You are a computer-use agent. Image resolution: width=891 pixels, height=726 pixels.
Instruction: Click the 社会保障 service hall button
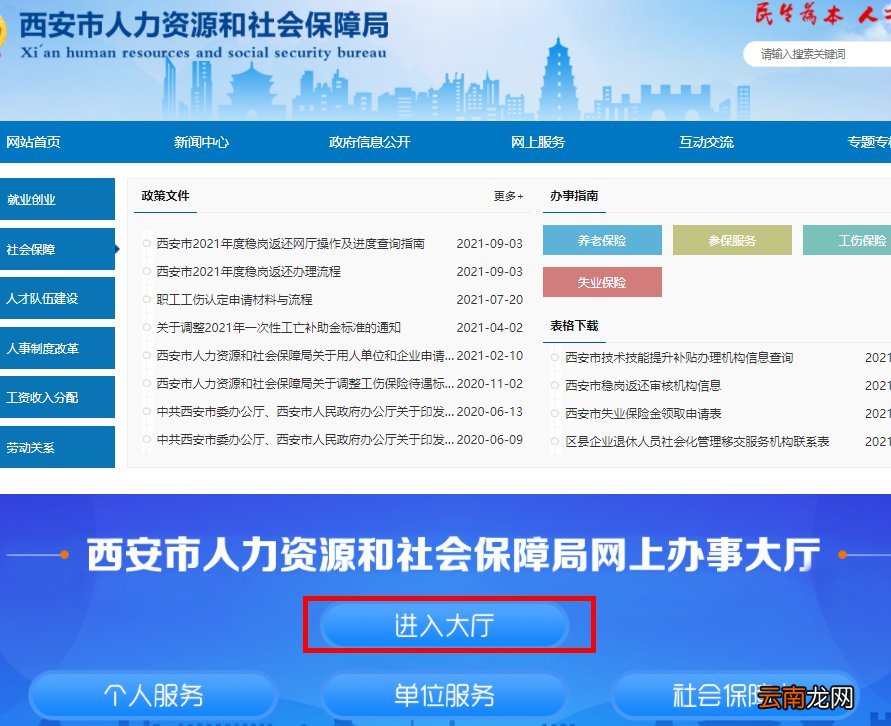pos(735,695)
